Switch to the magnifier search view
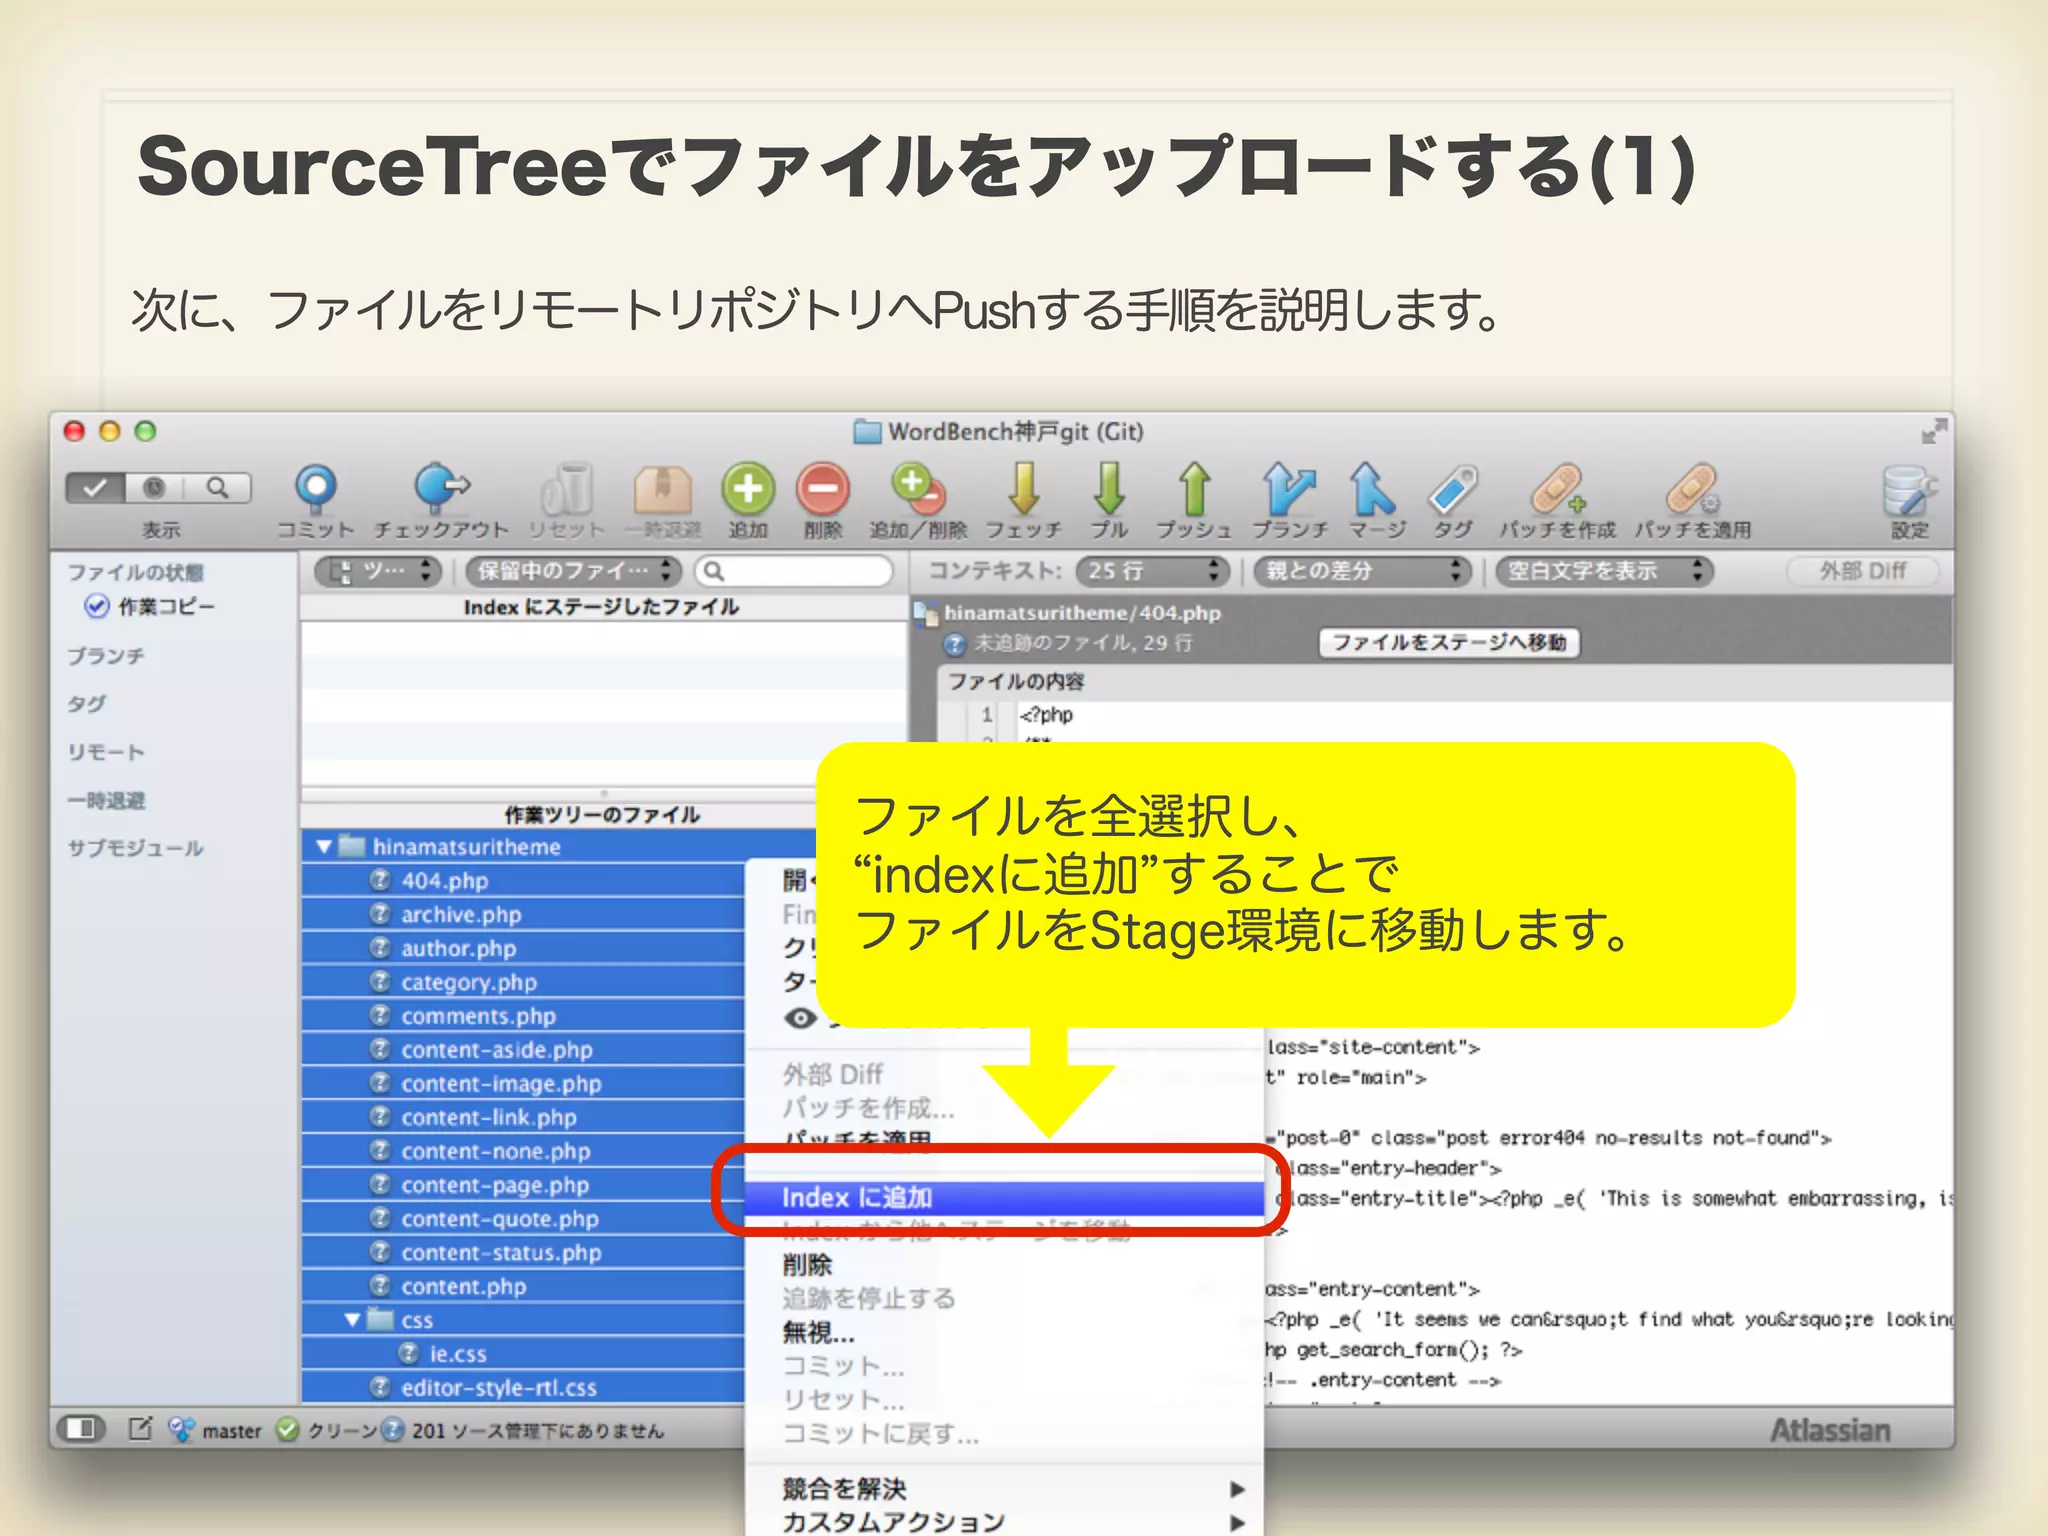This screenshot has width=2048, height=1536. pos(217,488)
